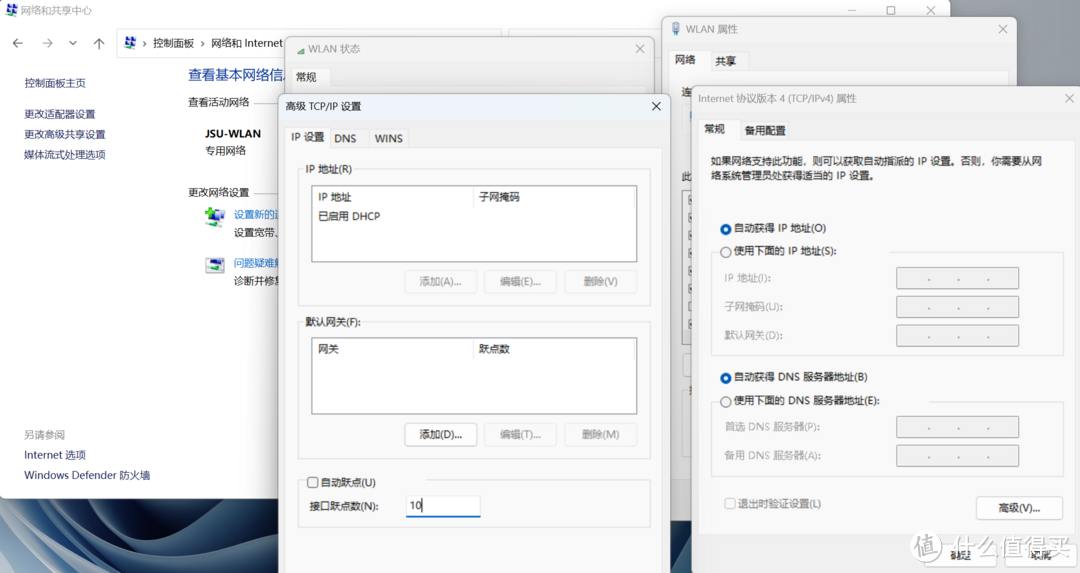Select 使用下面的 IP 地址(S) radio button
Image resolution: width=1080 pixels, height=573 pixels.
[725, 252]
